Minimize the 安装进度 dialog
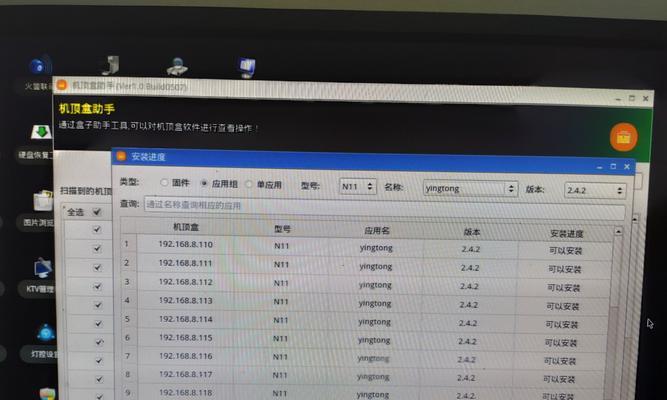The height and width of the screenshot is (400, 667). coord(599,166)
